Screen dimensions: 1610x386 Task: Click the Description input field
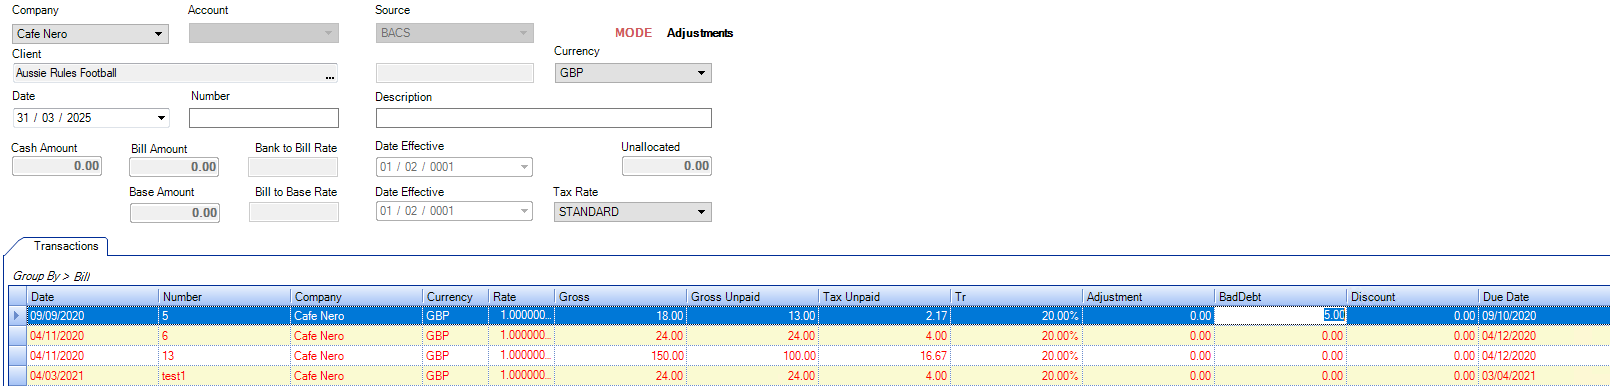tap(544, 118)
